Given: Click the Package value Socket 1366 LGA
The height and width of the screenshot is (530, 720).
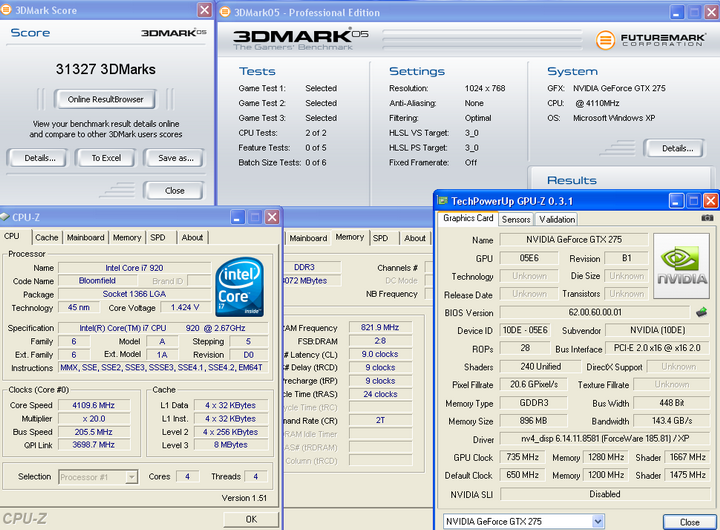Looking at the screenshot, I should pos(135,294).
